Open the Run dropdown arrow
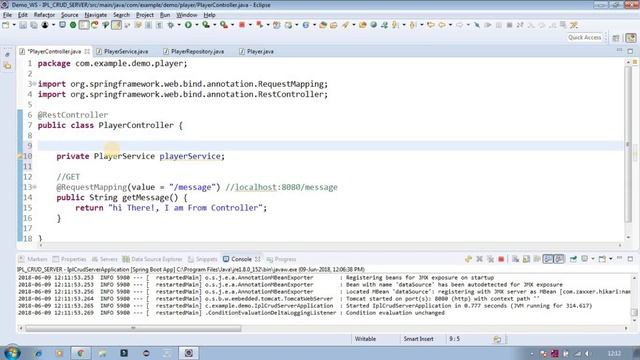640x360 pixels. coord(197,25)
